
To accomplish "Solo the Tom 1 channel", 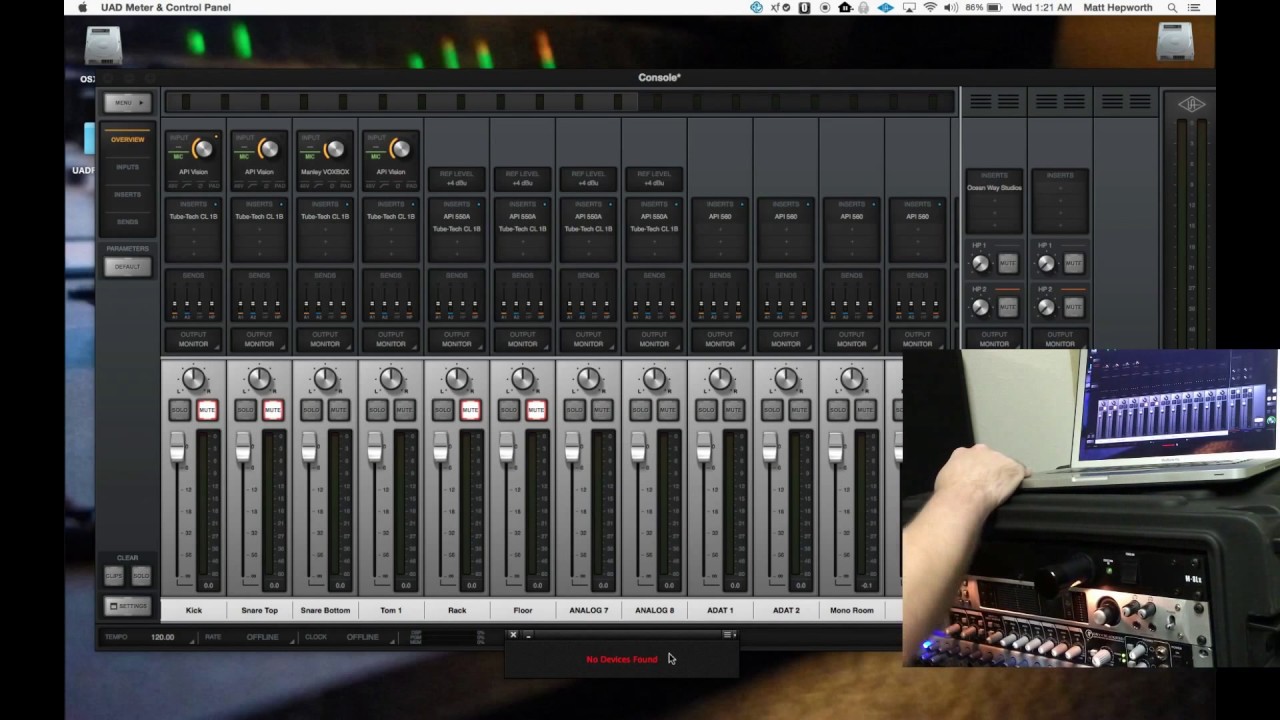I will pyautogui.click(x=377, y=410).
